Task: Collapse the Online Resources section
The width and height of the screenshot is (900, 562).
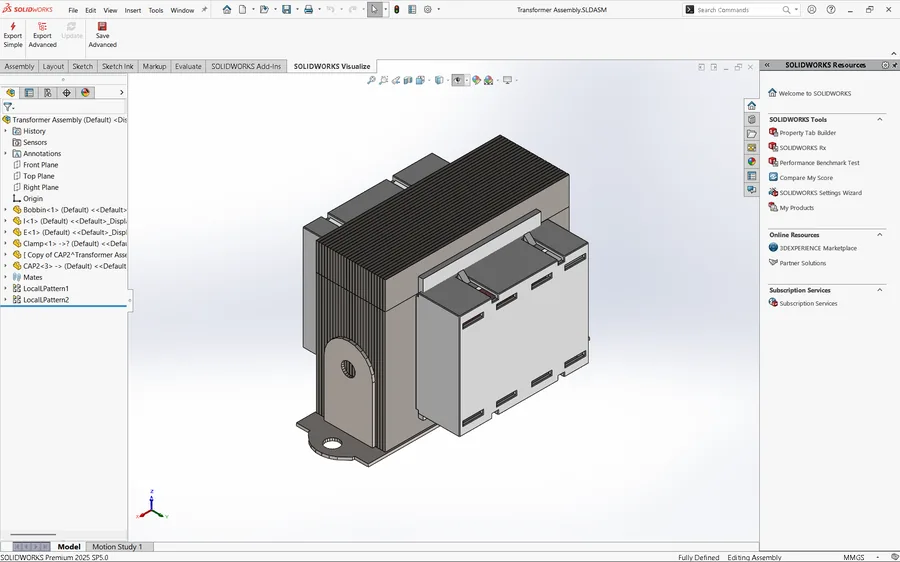Action: 879,235
